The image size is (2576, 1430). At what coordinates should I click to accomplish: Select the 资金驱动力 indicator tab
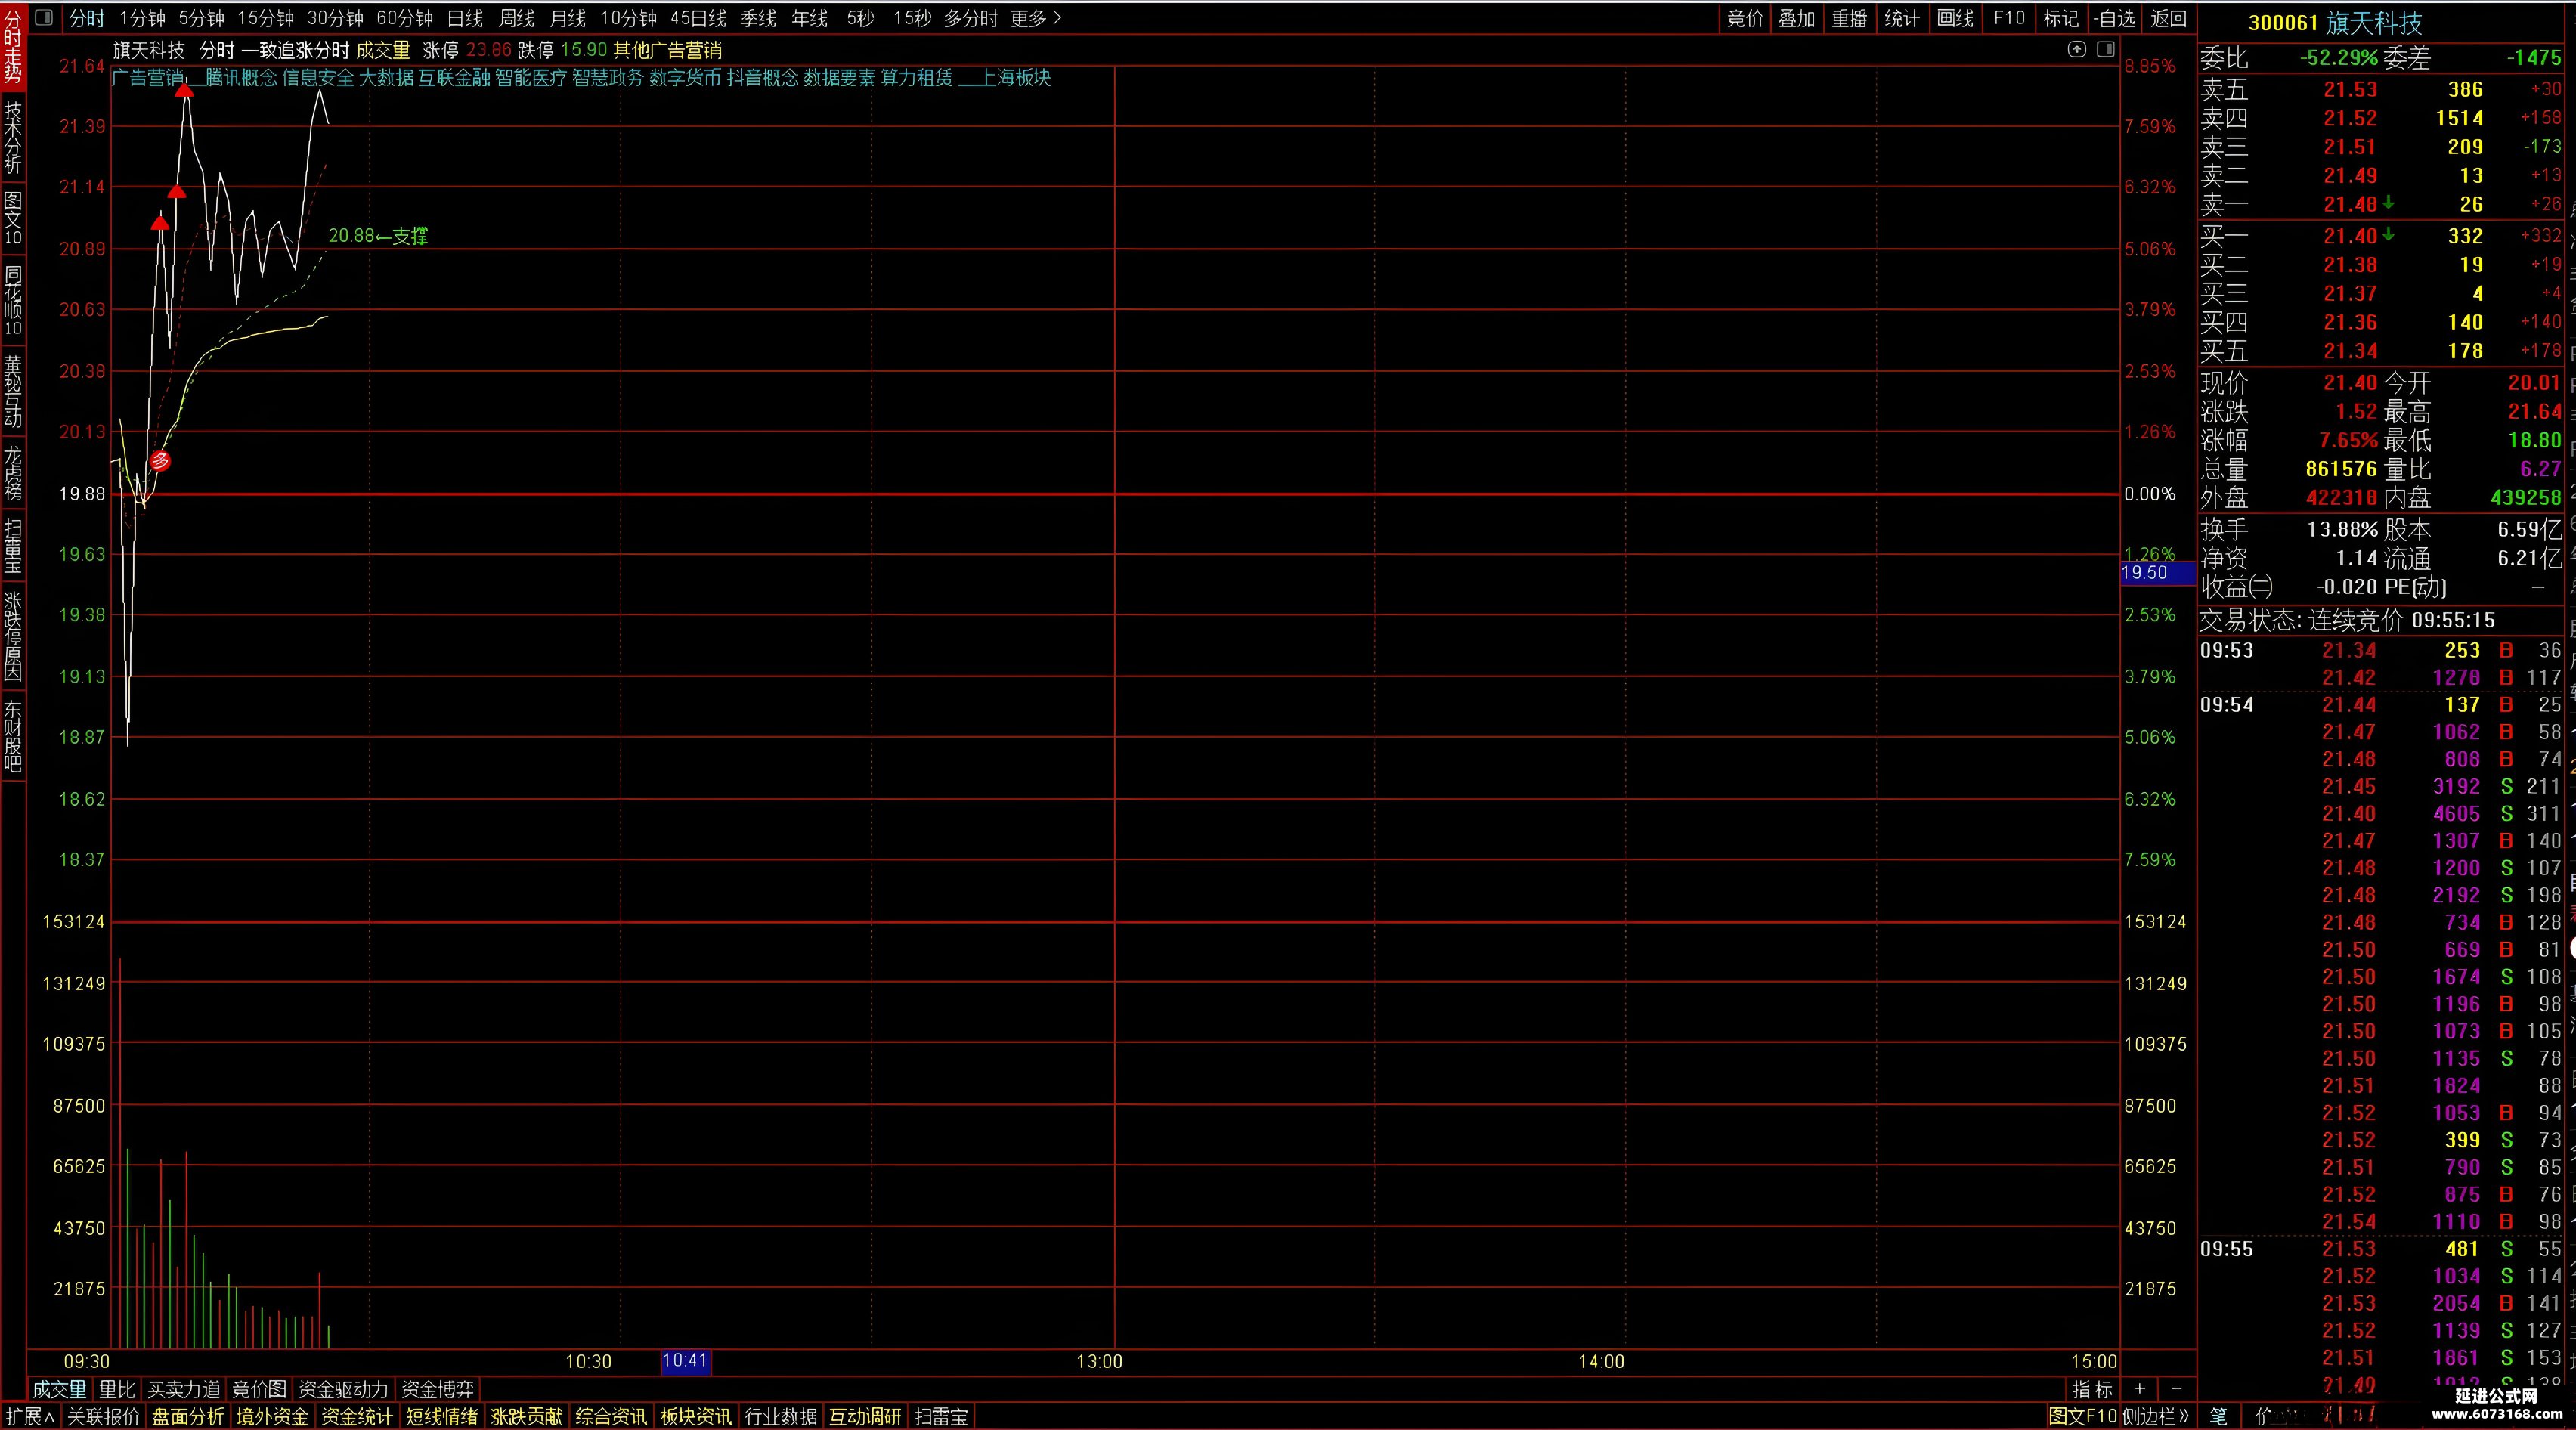tap(343, 1389)
